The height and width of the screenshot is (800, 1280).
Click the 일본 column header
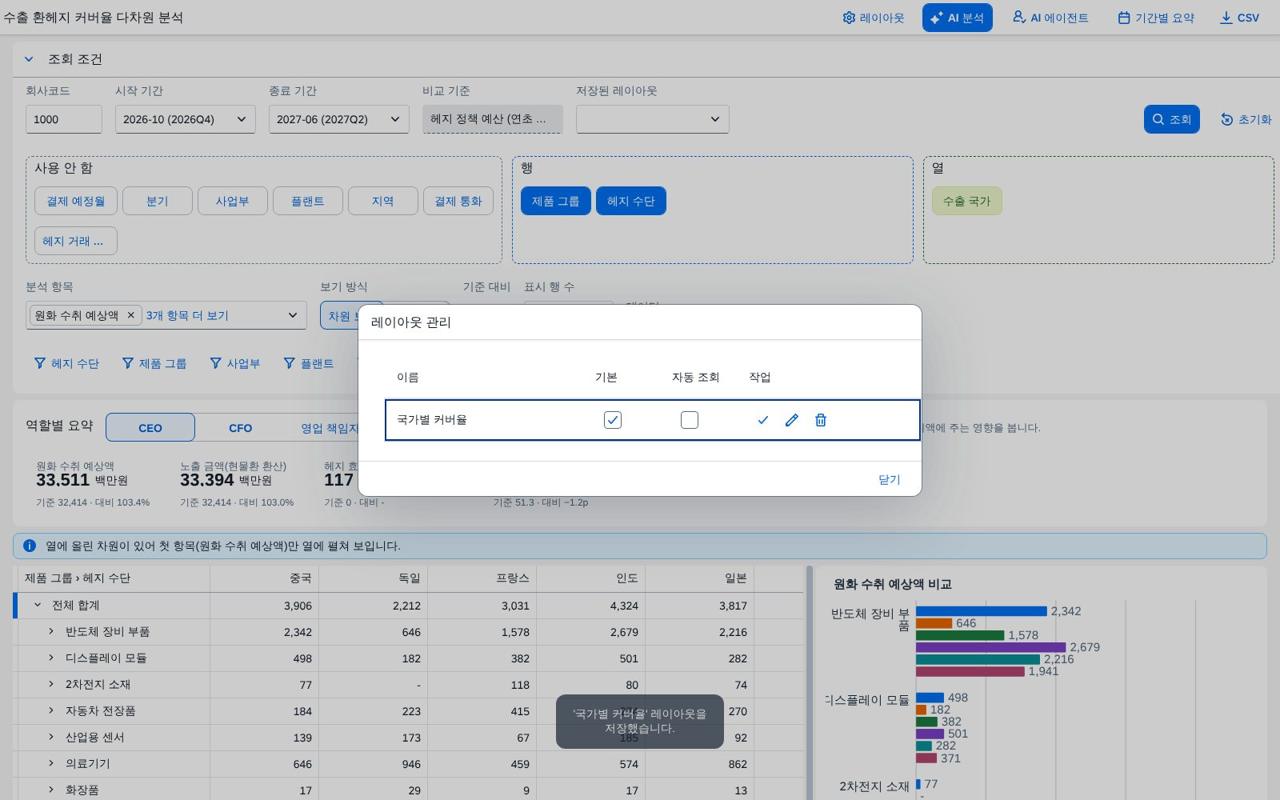[x=699, y=578]
